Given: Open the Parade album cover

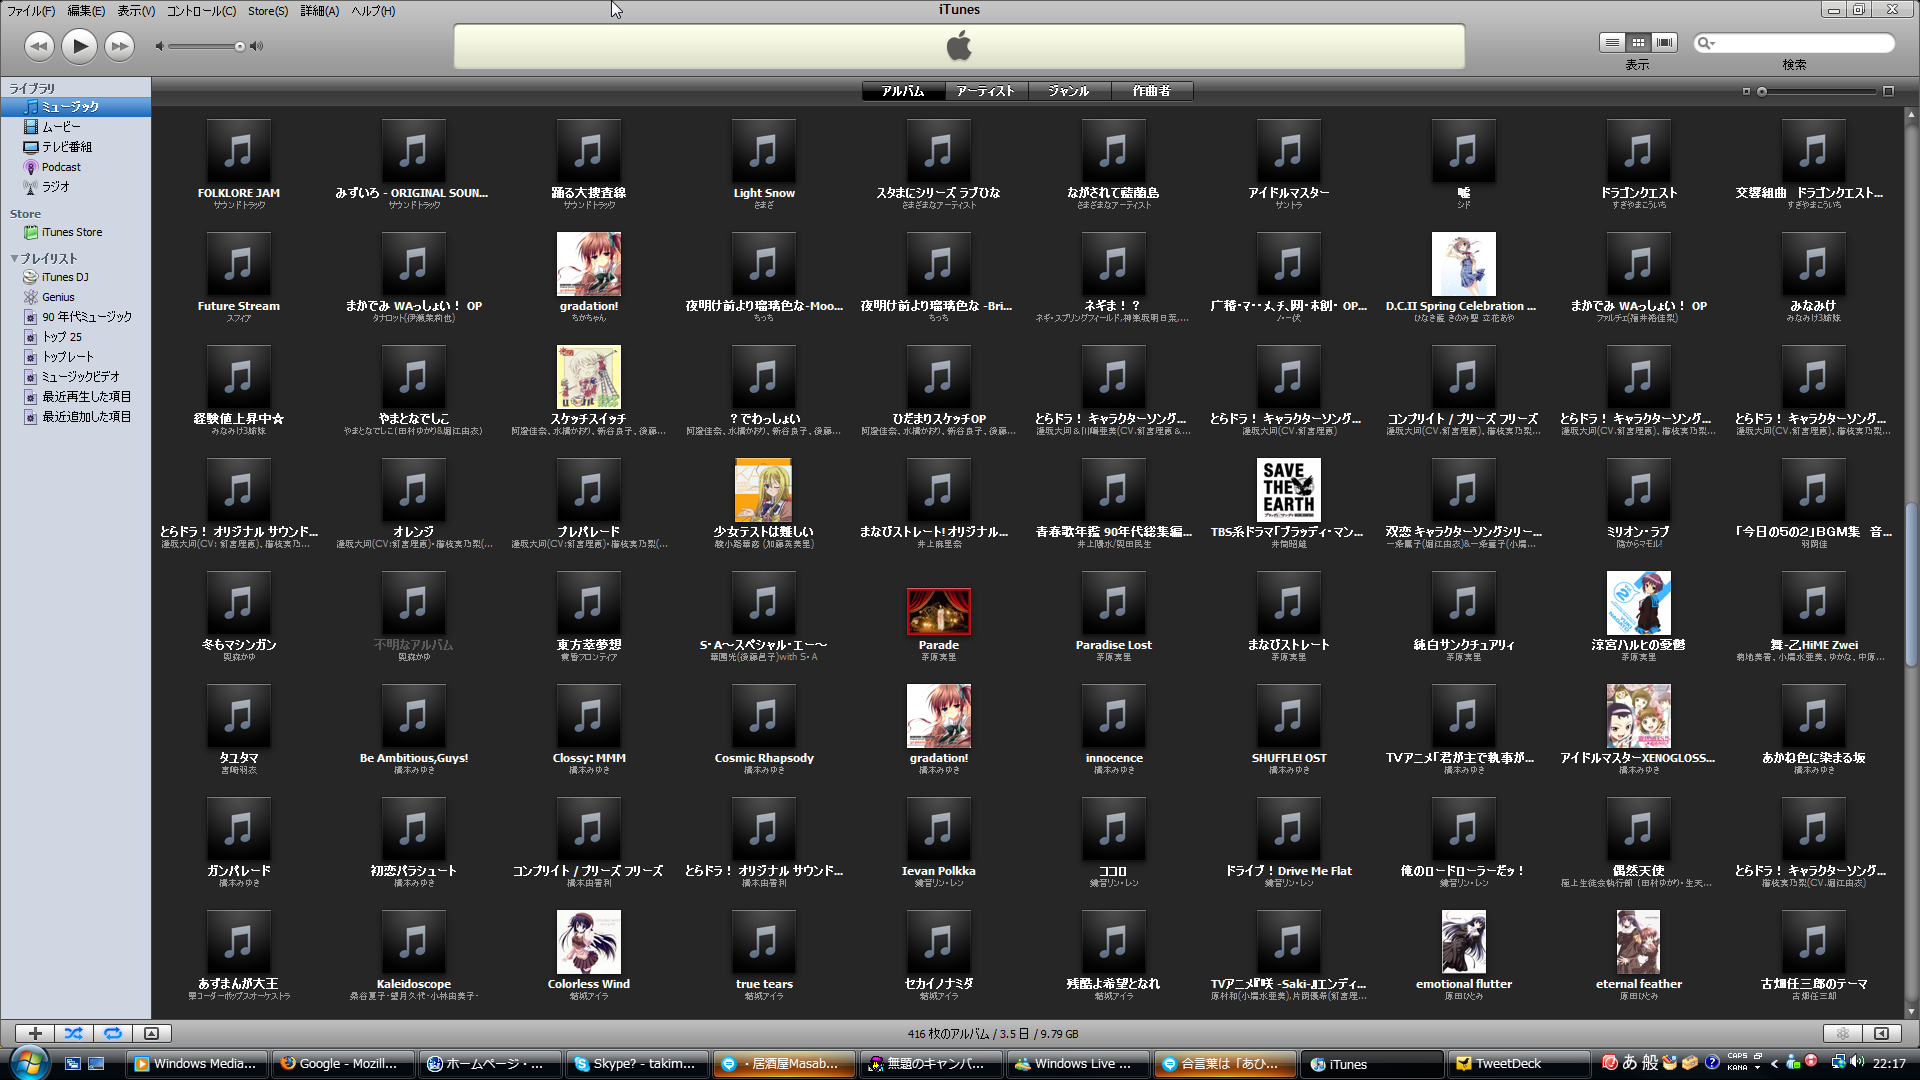Looking at the screenshot, I should pyautogui.click(x=938, y=611).
